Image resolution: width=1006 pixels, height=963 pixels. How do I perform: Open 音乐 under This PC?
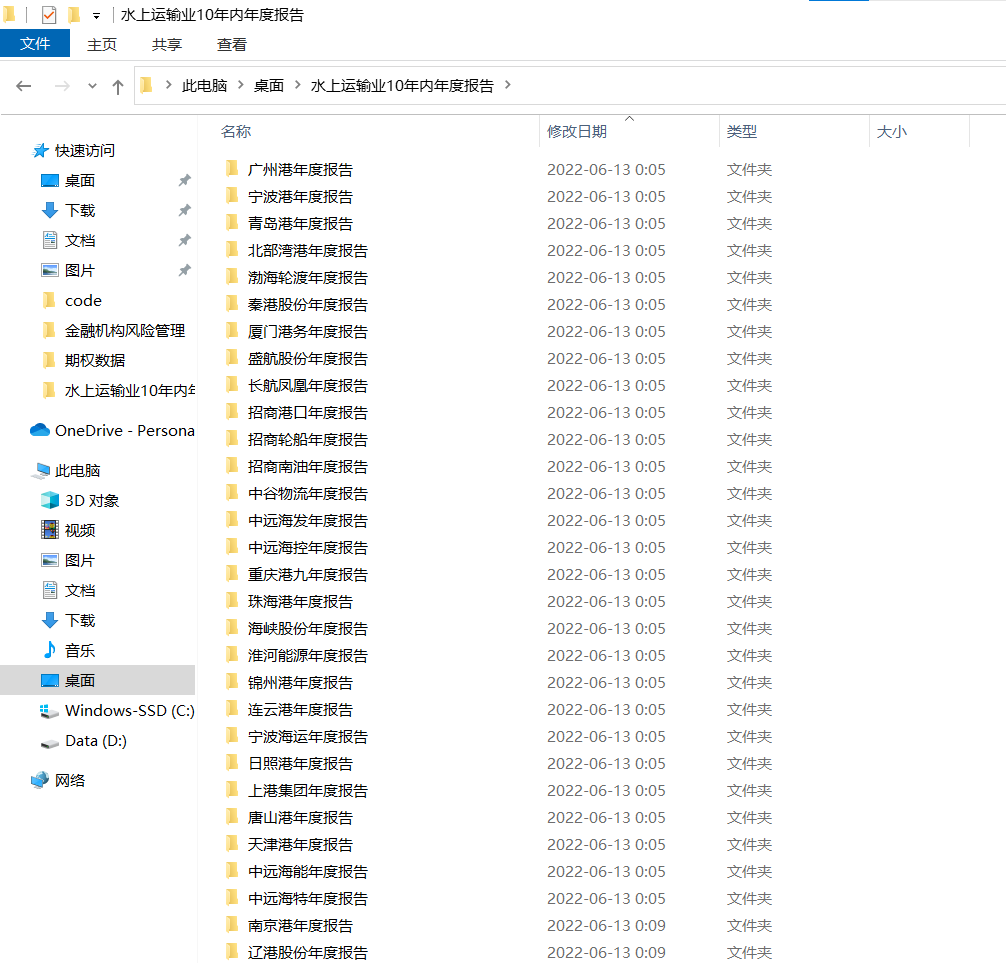80,651
